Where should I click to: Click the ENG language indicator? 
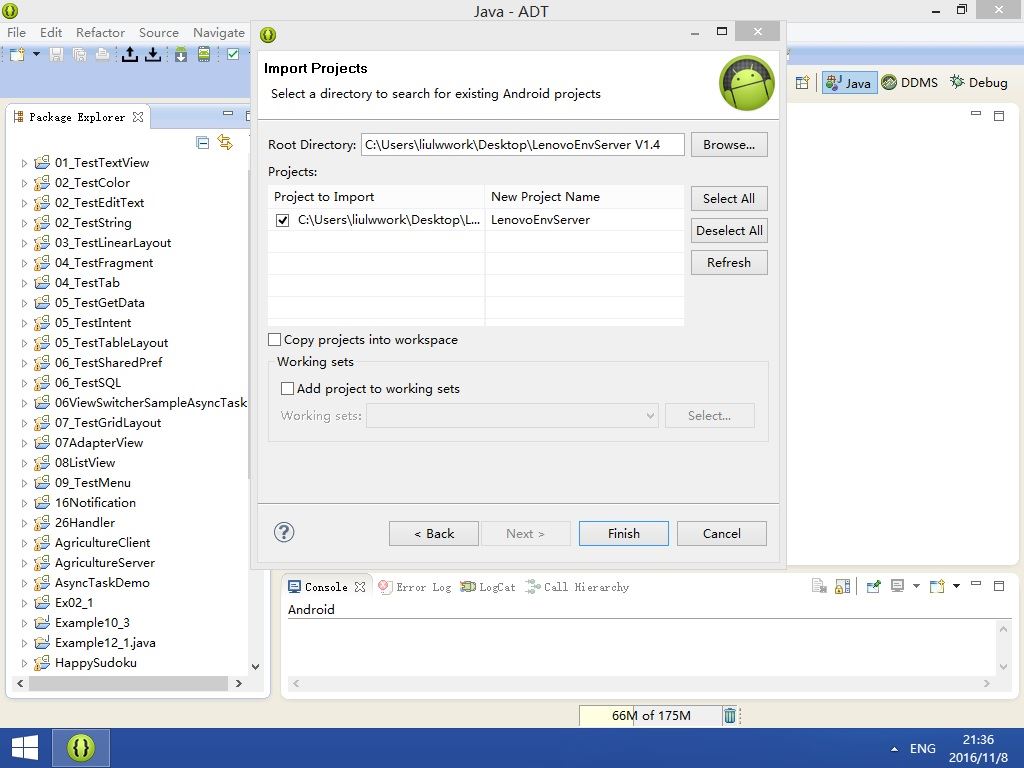923,748
